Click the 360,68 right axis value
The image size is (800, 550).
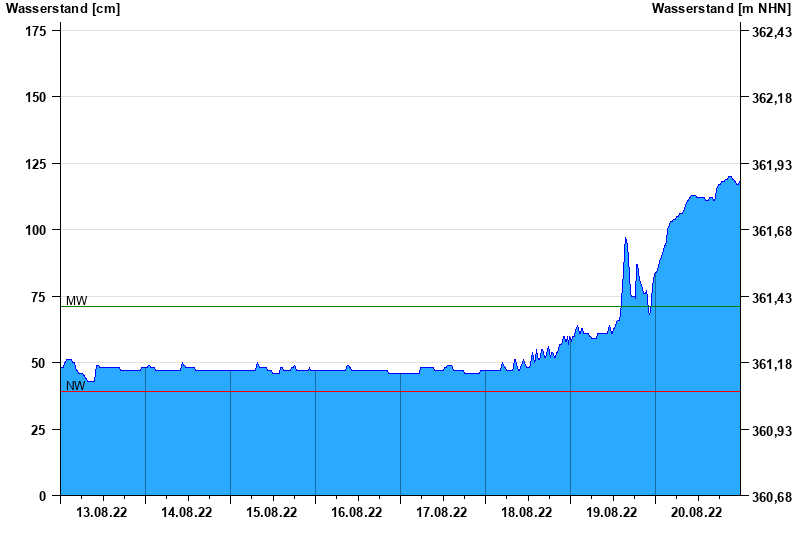(771, 497)
